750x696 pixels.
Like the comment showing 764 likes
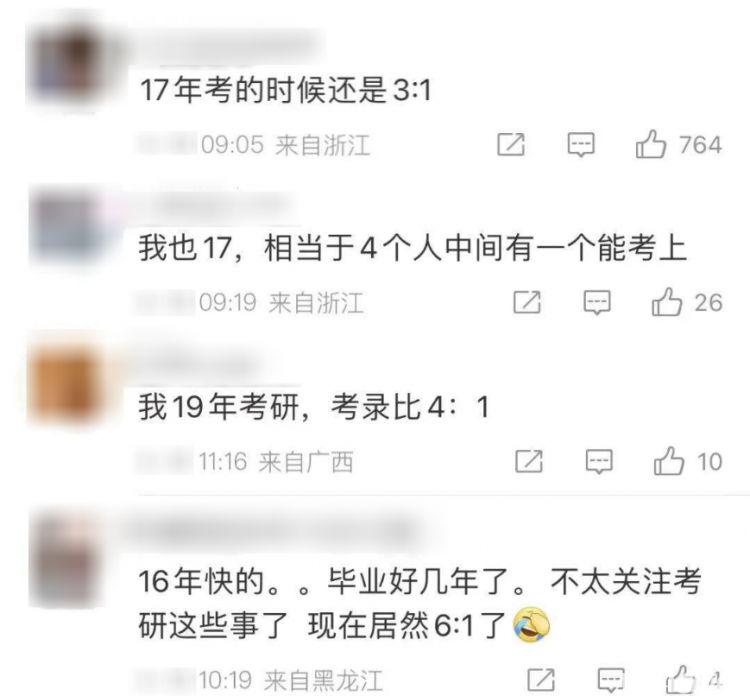click(x=651, y=144)
